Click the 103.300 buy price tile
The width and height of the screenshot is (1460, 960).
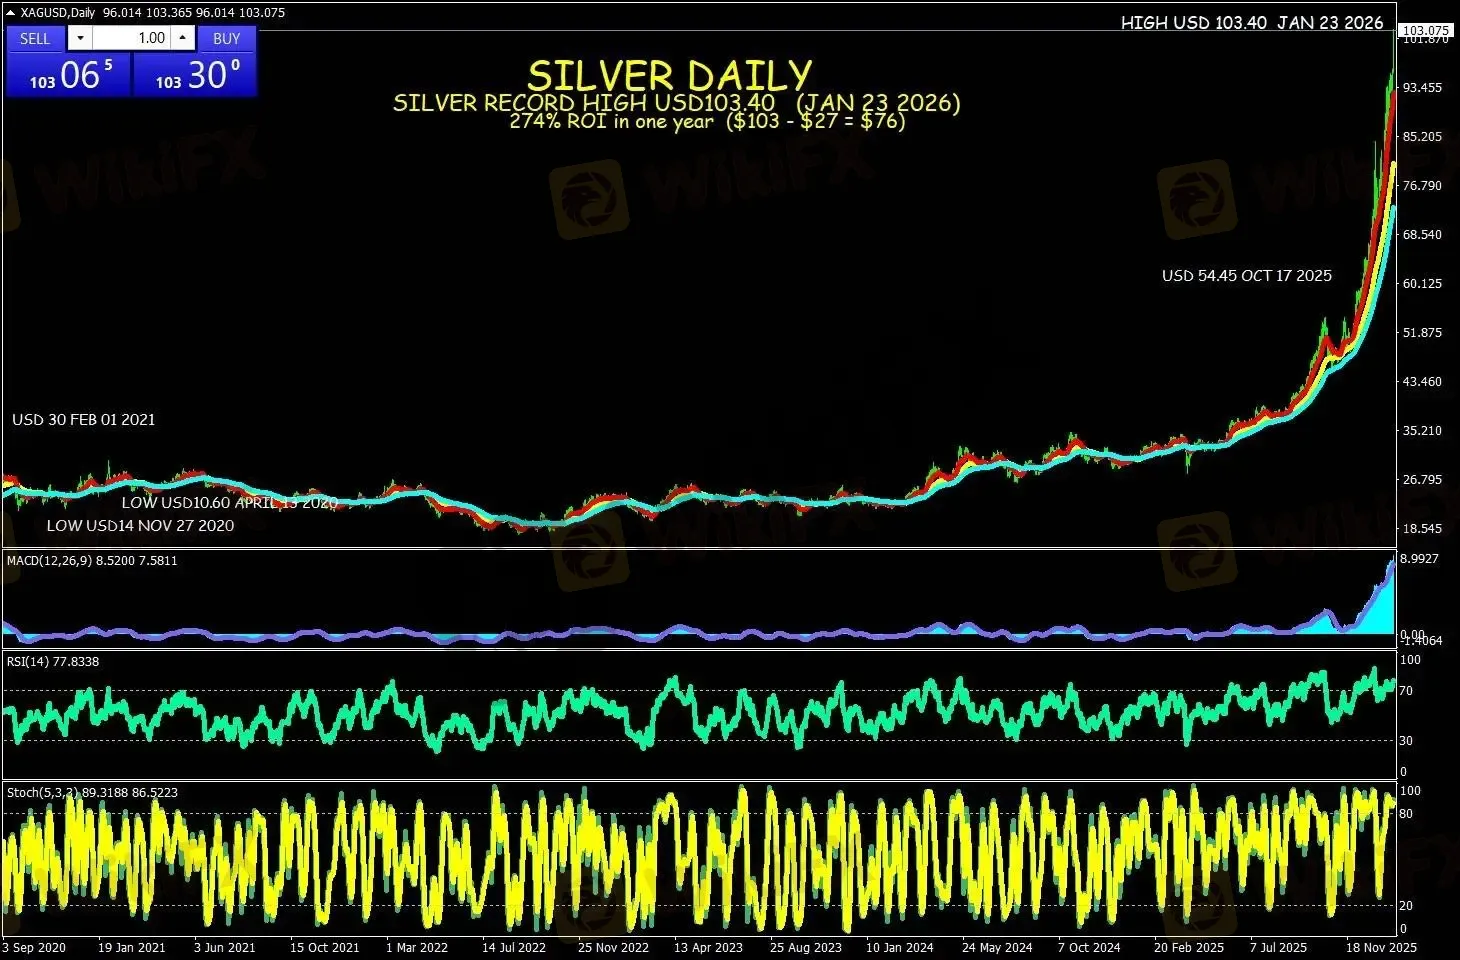(195, 75)
